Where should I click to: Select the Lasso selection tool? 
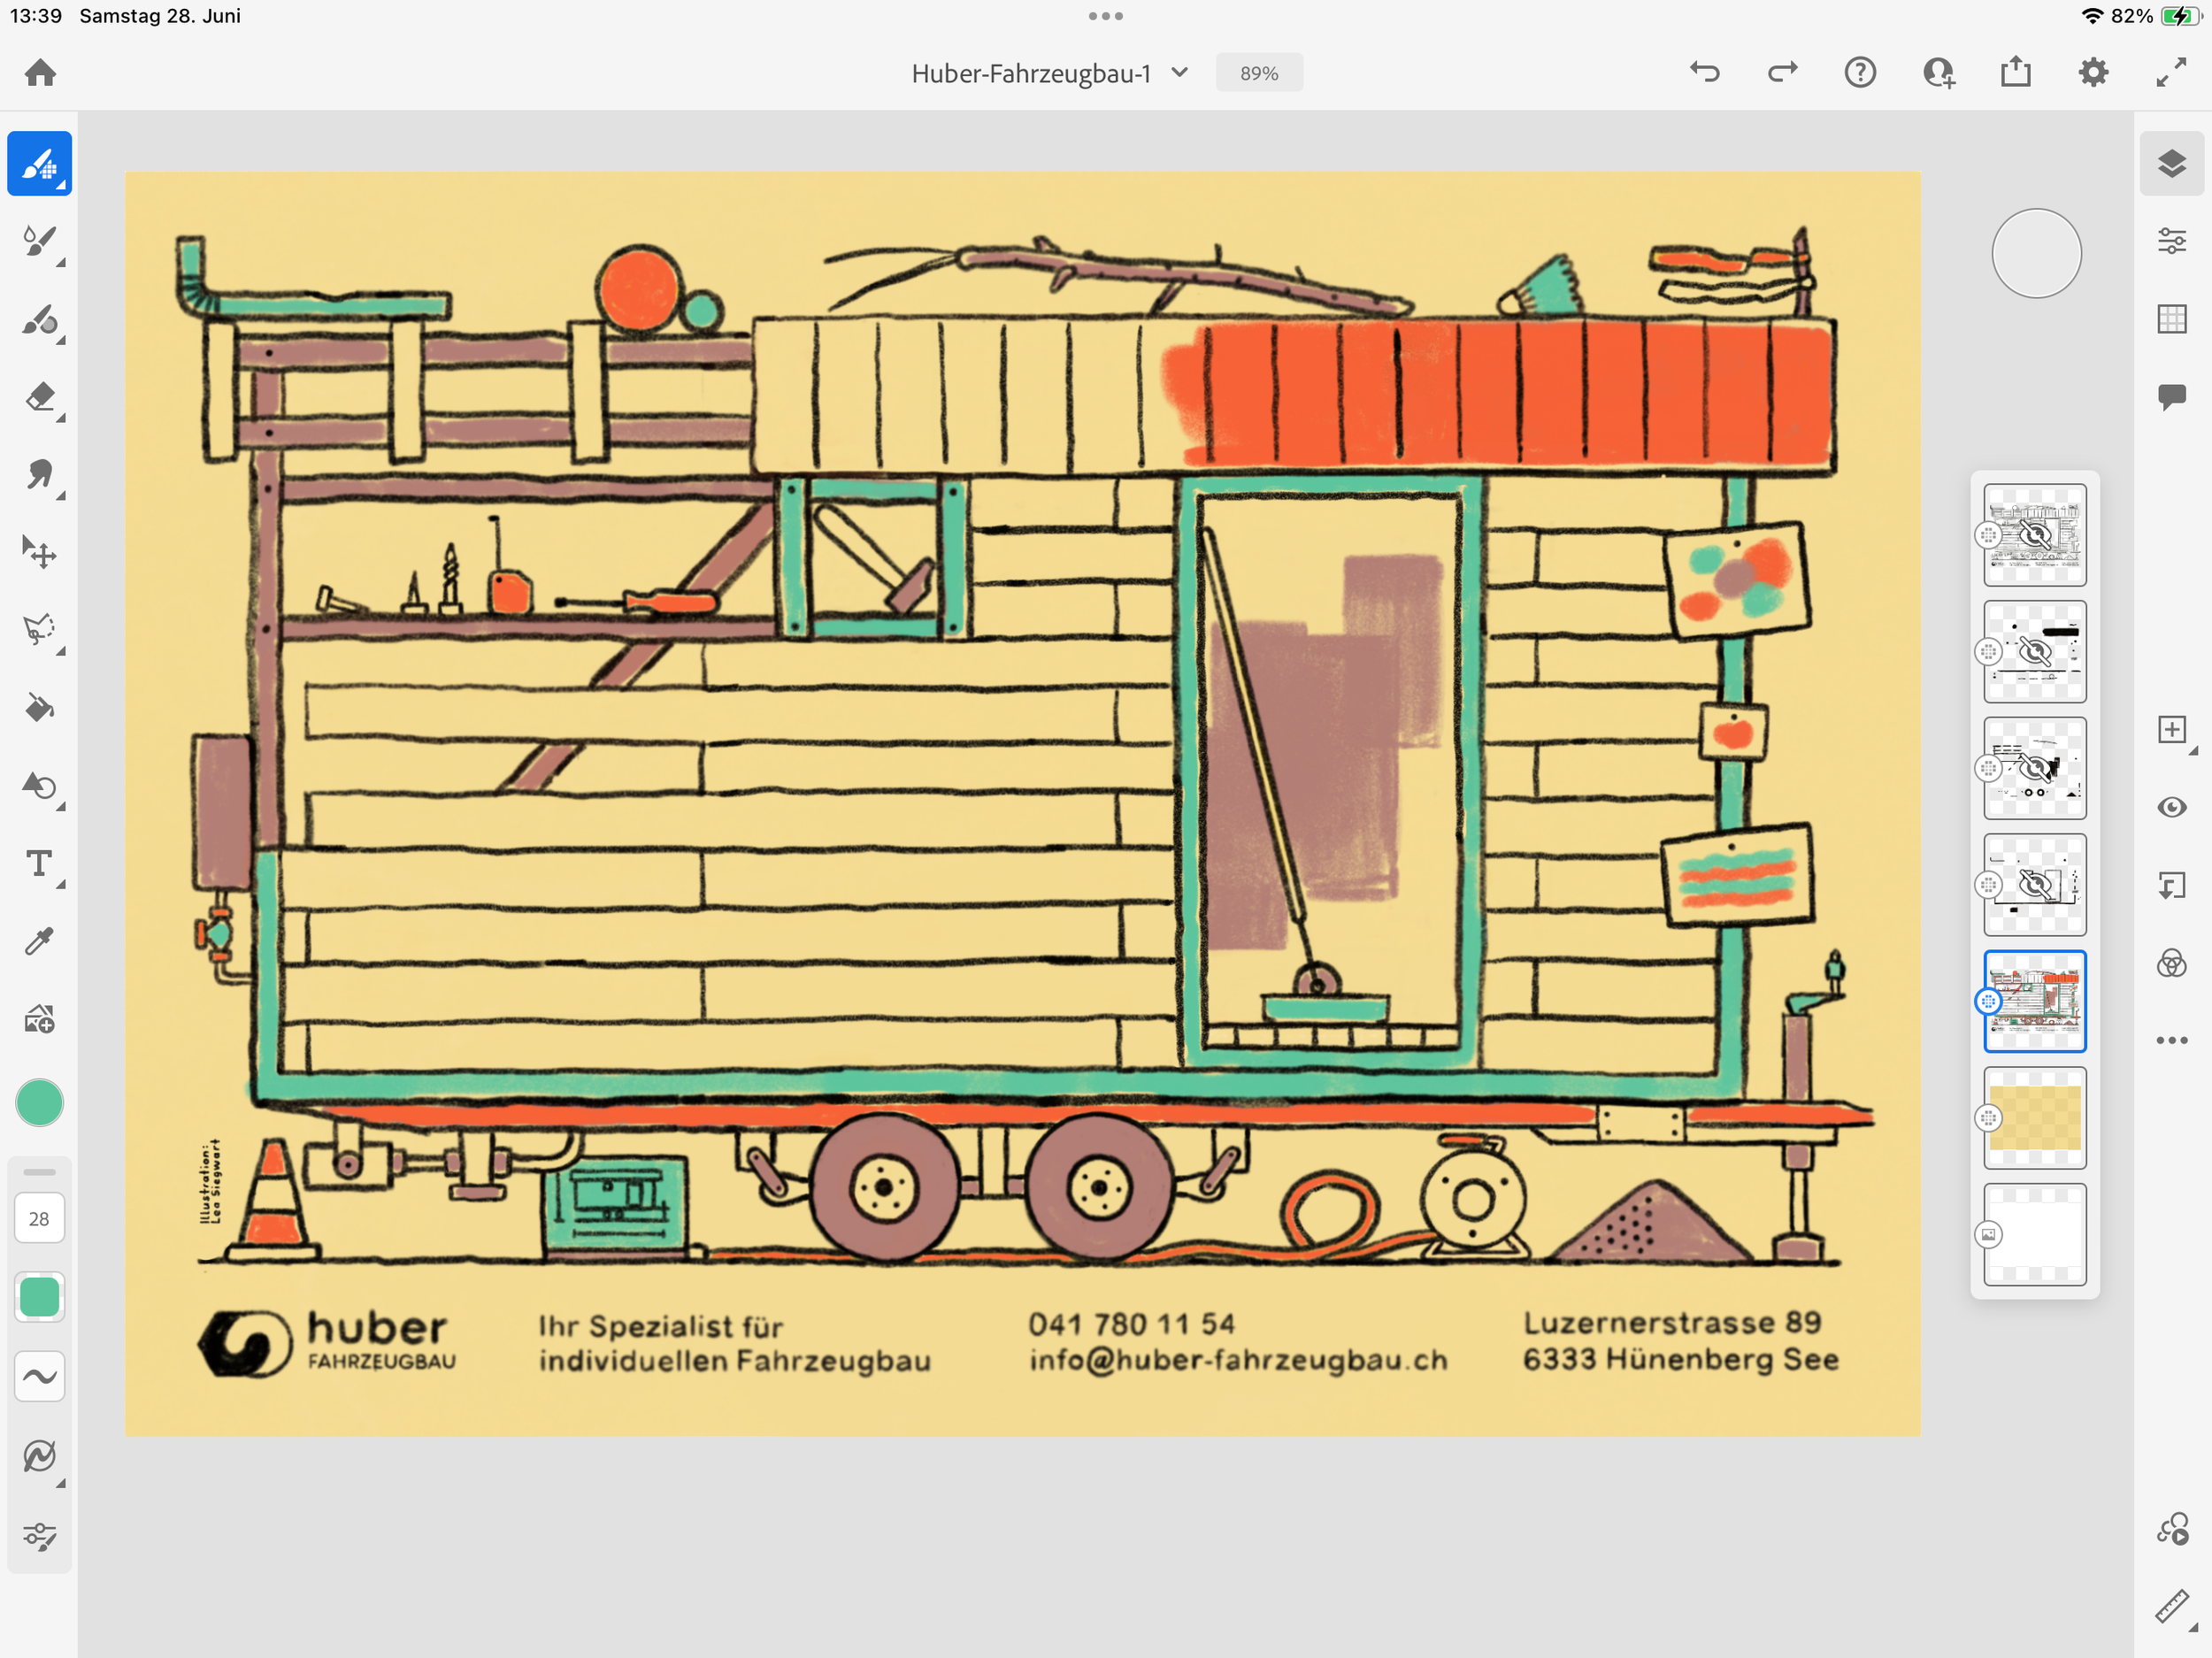[39, 630]
